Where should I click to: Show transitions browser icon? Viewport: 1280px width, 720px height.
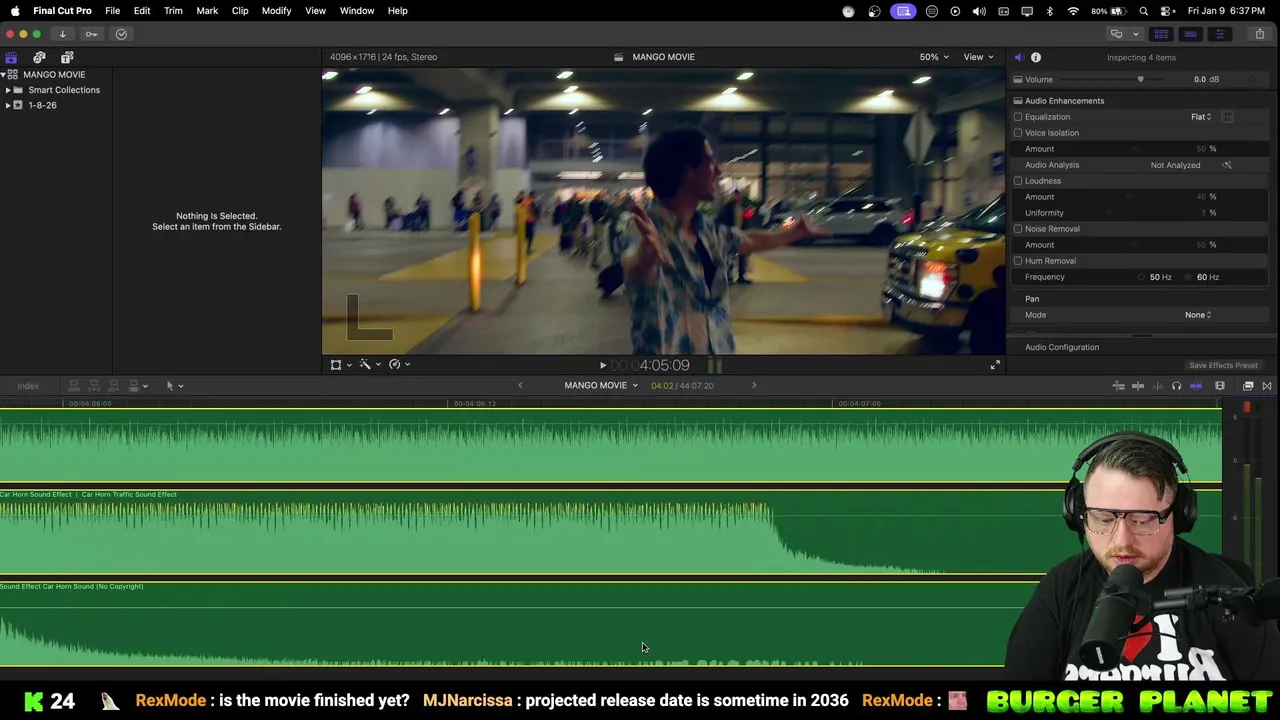click(1267, 386)
